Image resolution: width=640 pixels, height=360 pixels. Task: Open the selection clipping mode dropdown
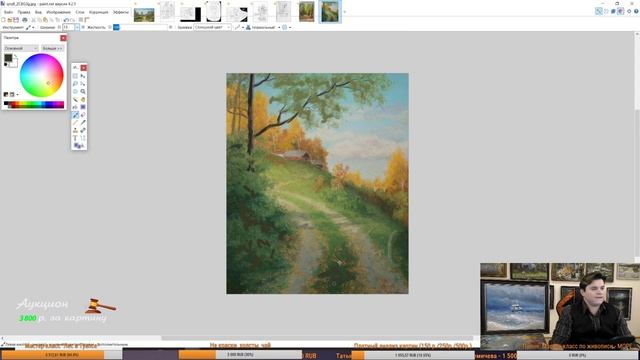point(287,27)
